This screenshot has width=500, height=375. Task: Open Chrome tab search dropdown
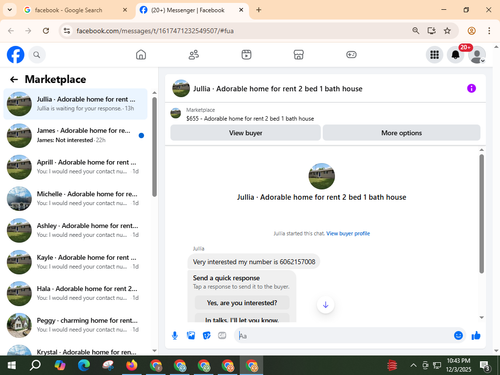click(10, 10)
